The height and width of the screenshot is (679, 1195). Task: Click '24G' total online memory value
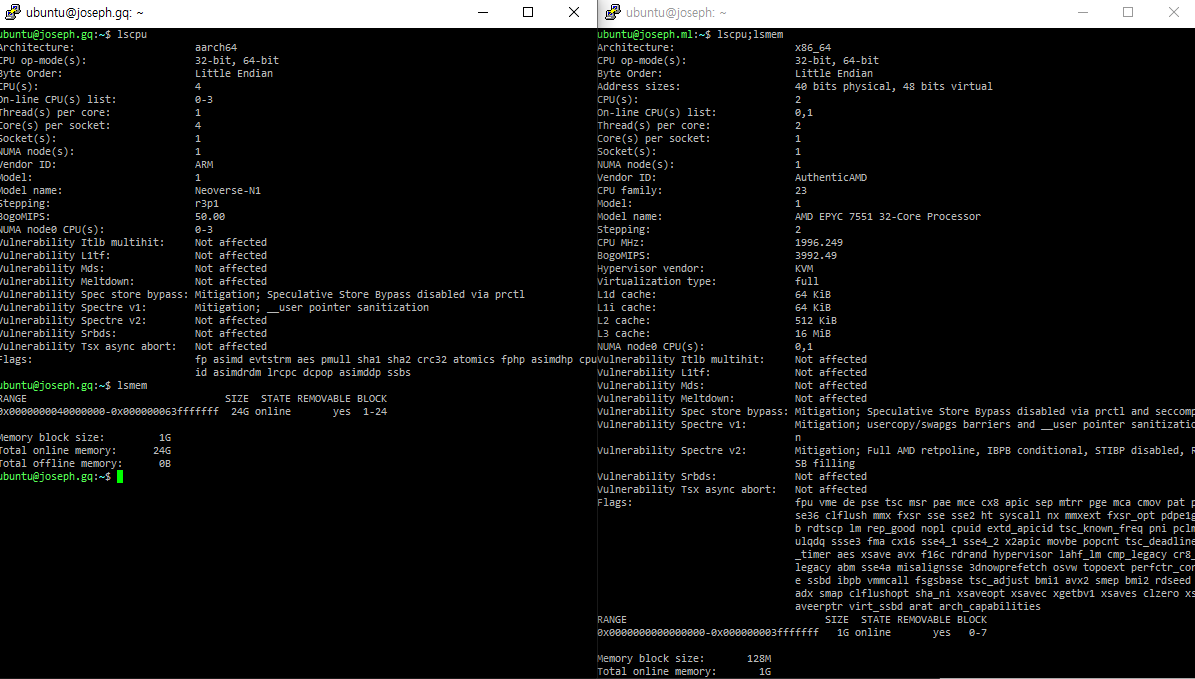click(x=162, y=450)
